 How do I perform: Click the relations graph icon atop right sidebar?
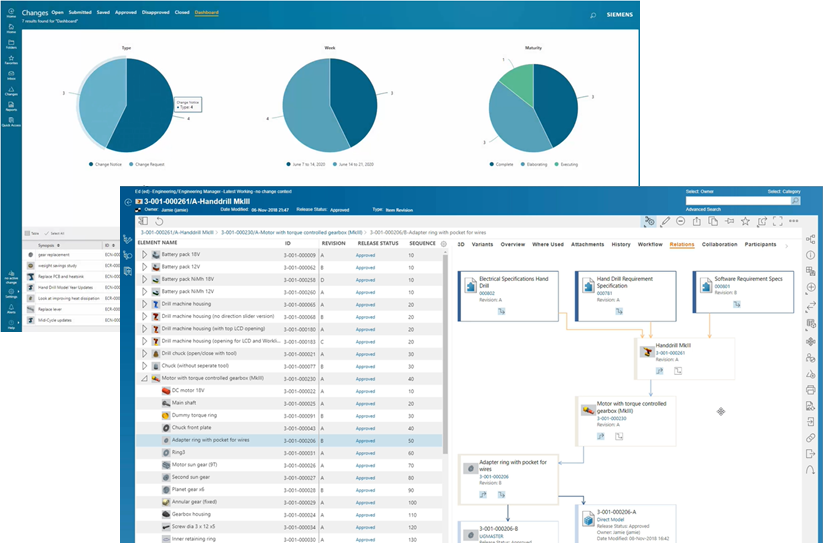click(x=811, y=239)
